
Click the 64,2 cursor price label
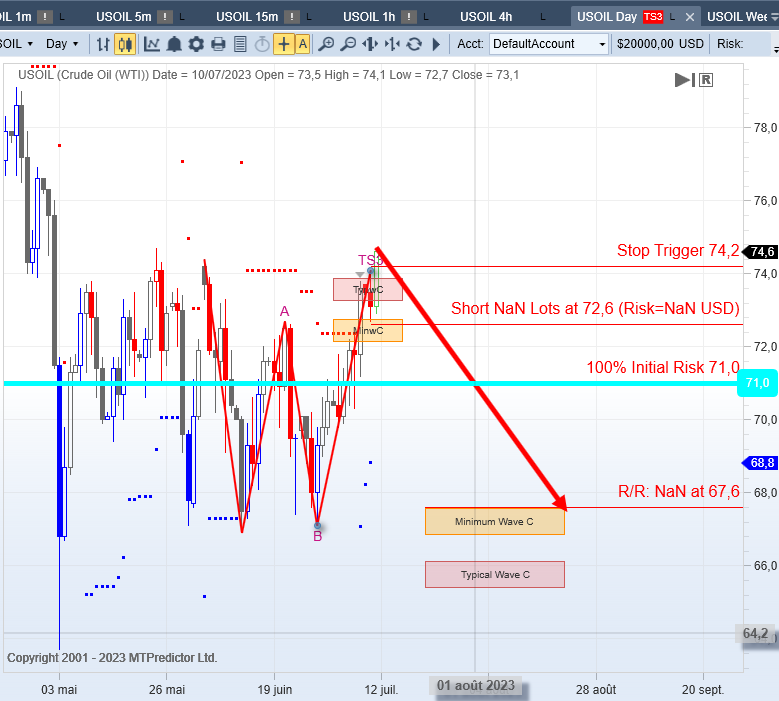755,633
